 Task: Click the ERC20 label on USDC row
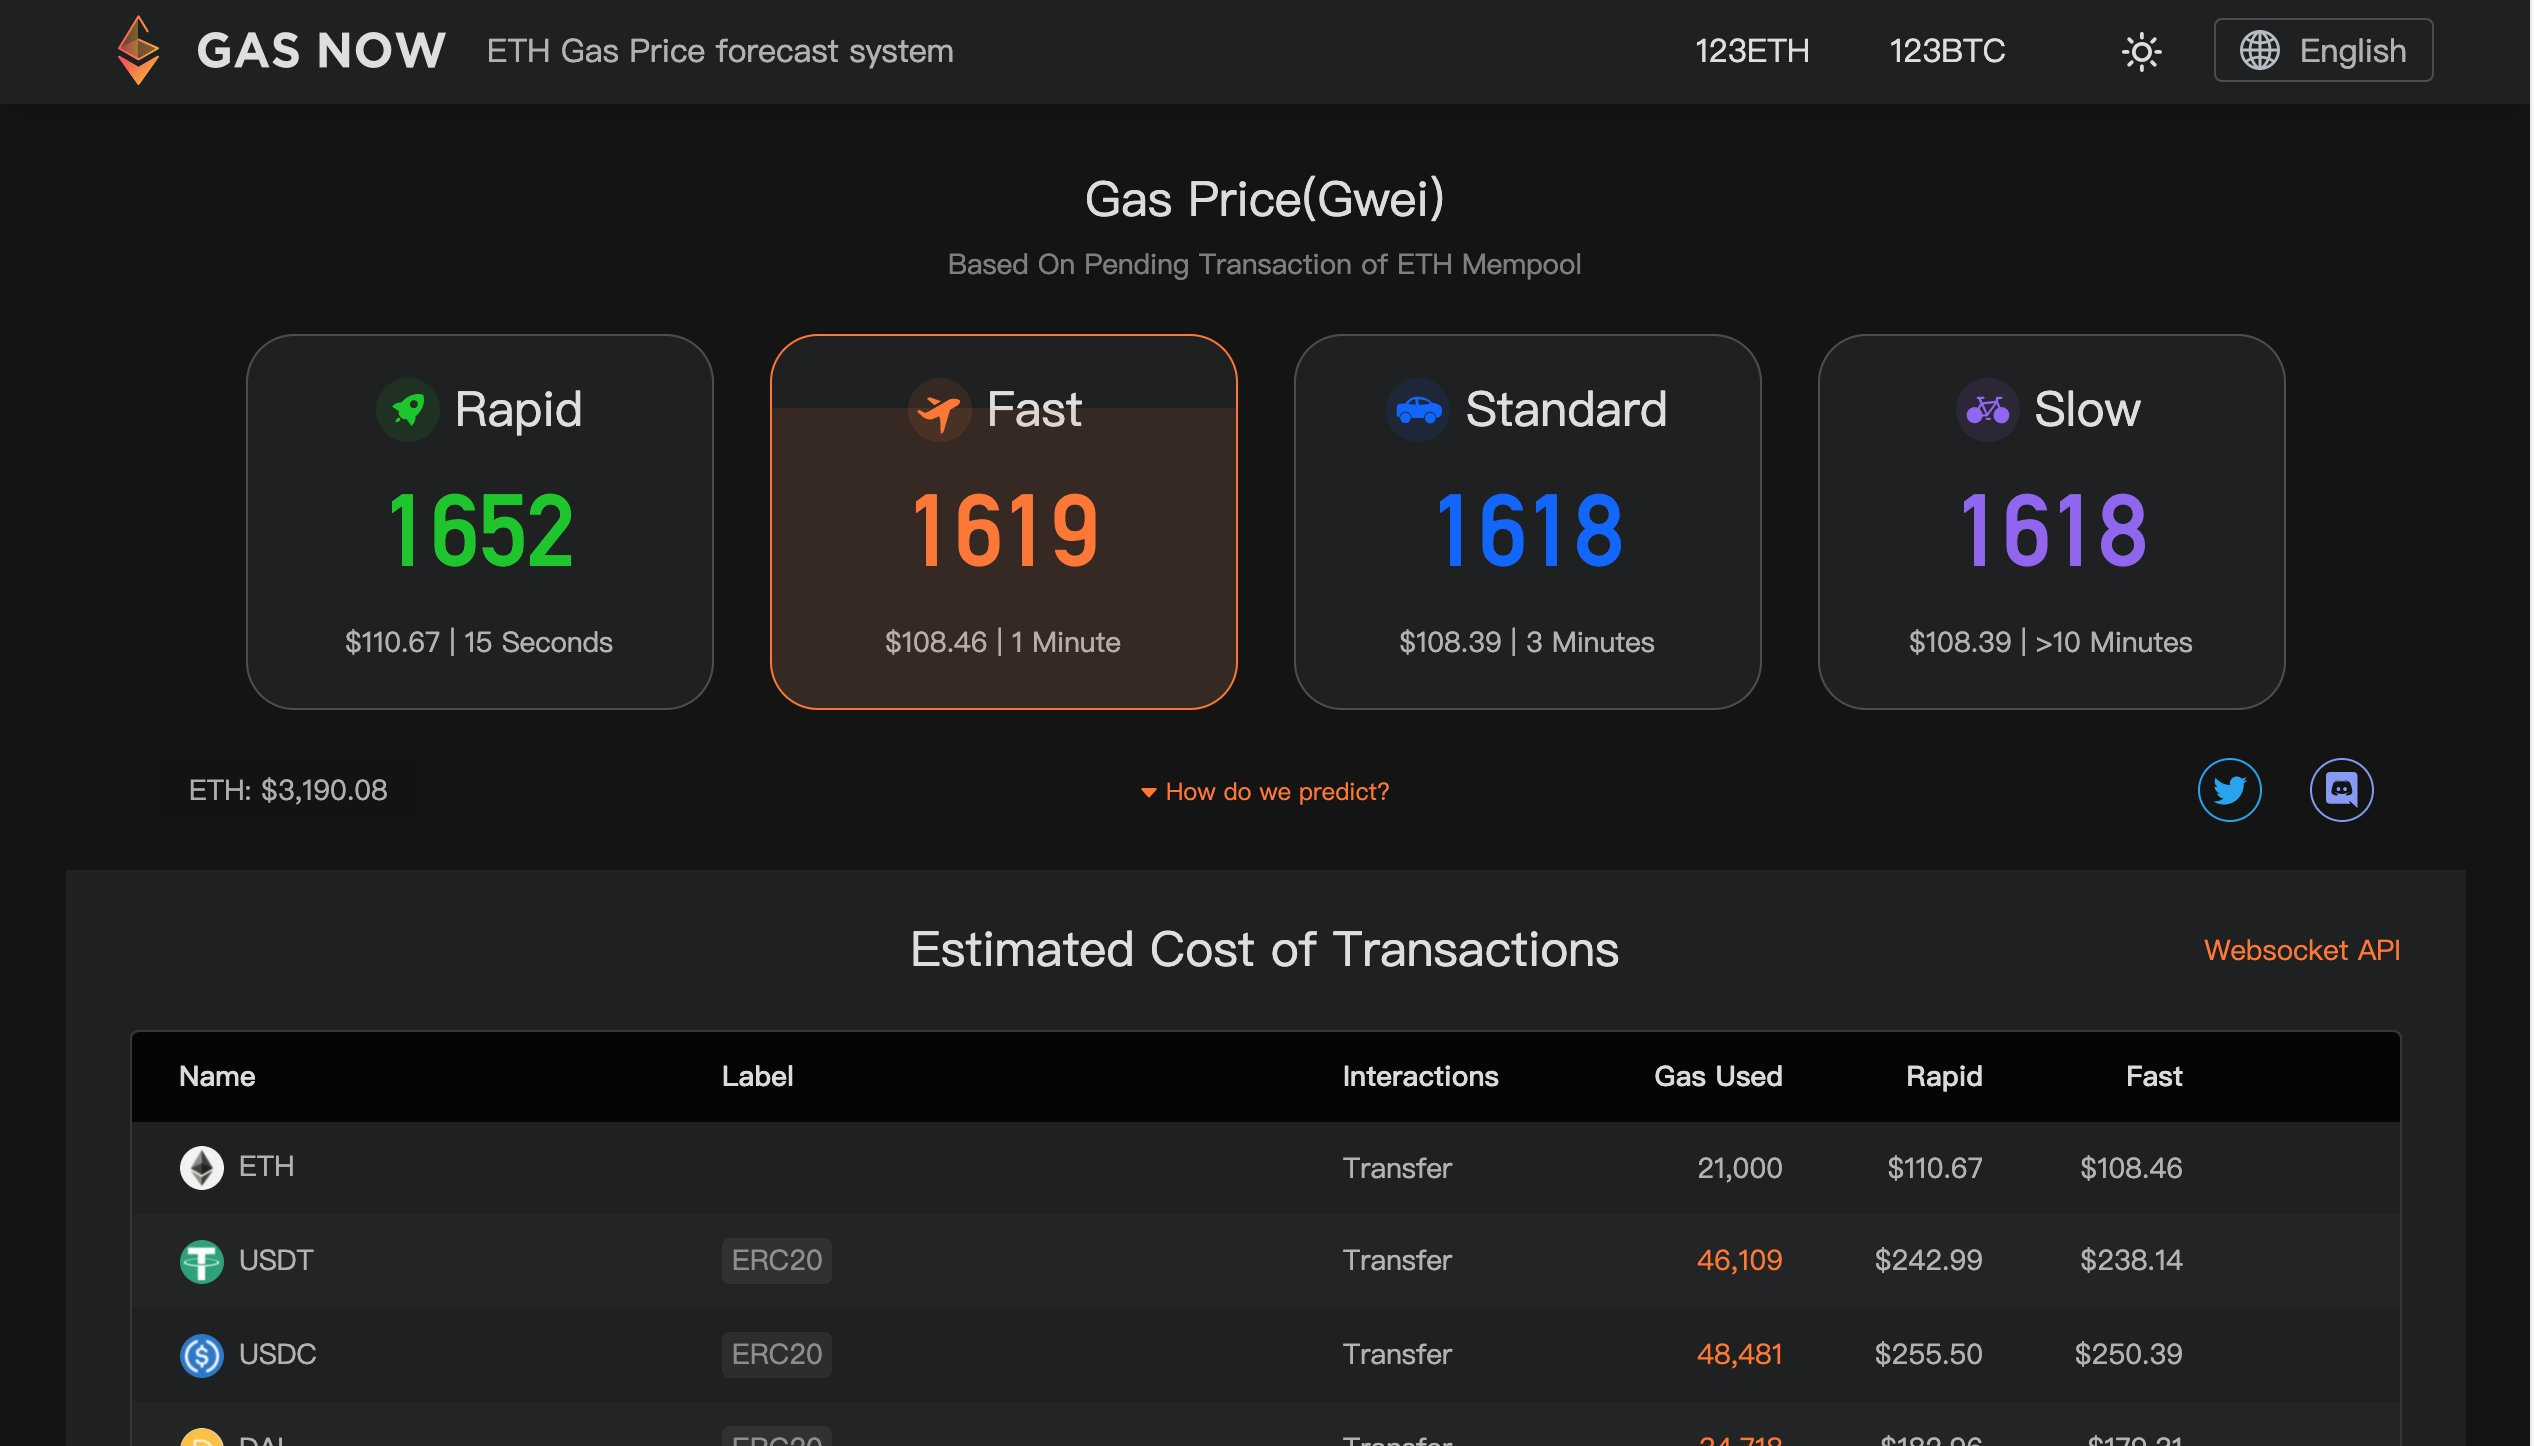point(776,1354)
